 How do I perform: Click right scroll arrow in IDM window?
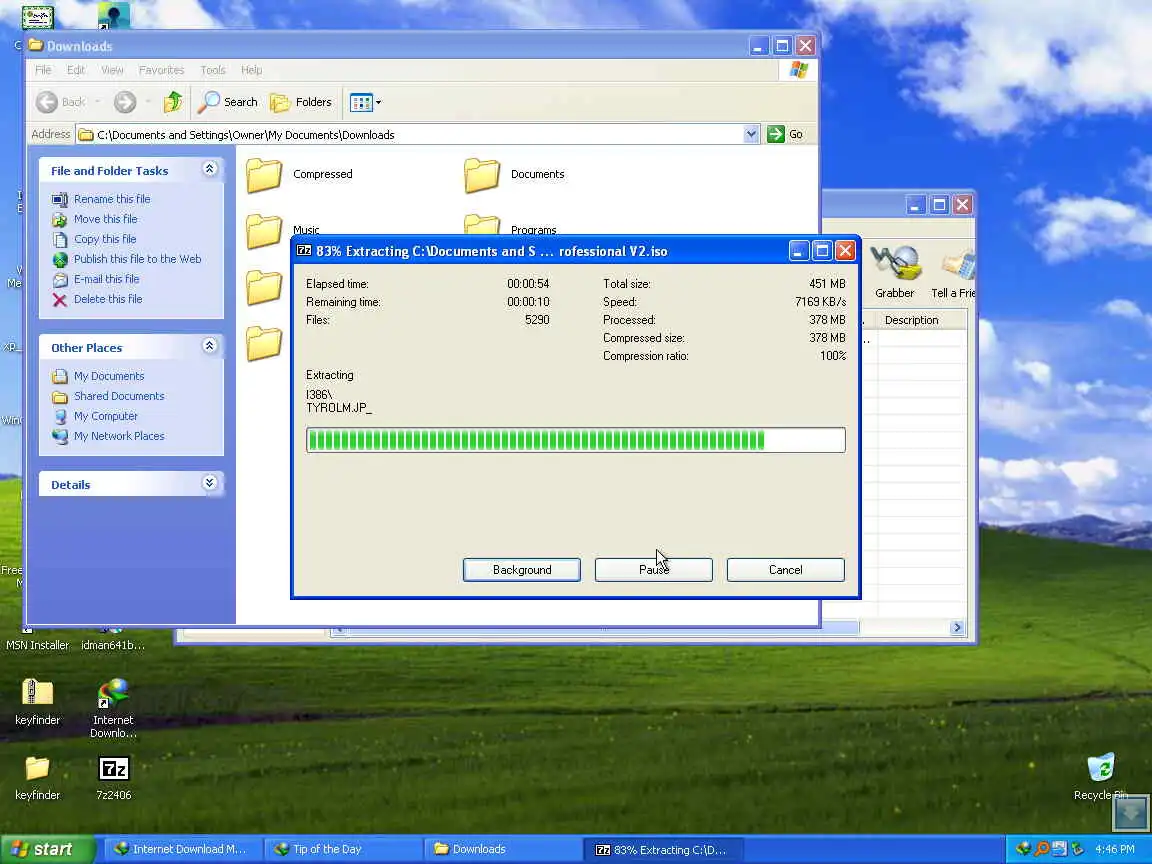tap(957, 627)
